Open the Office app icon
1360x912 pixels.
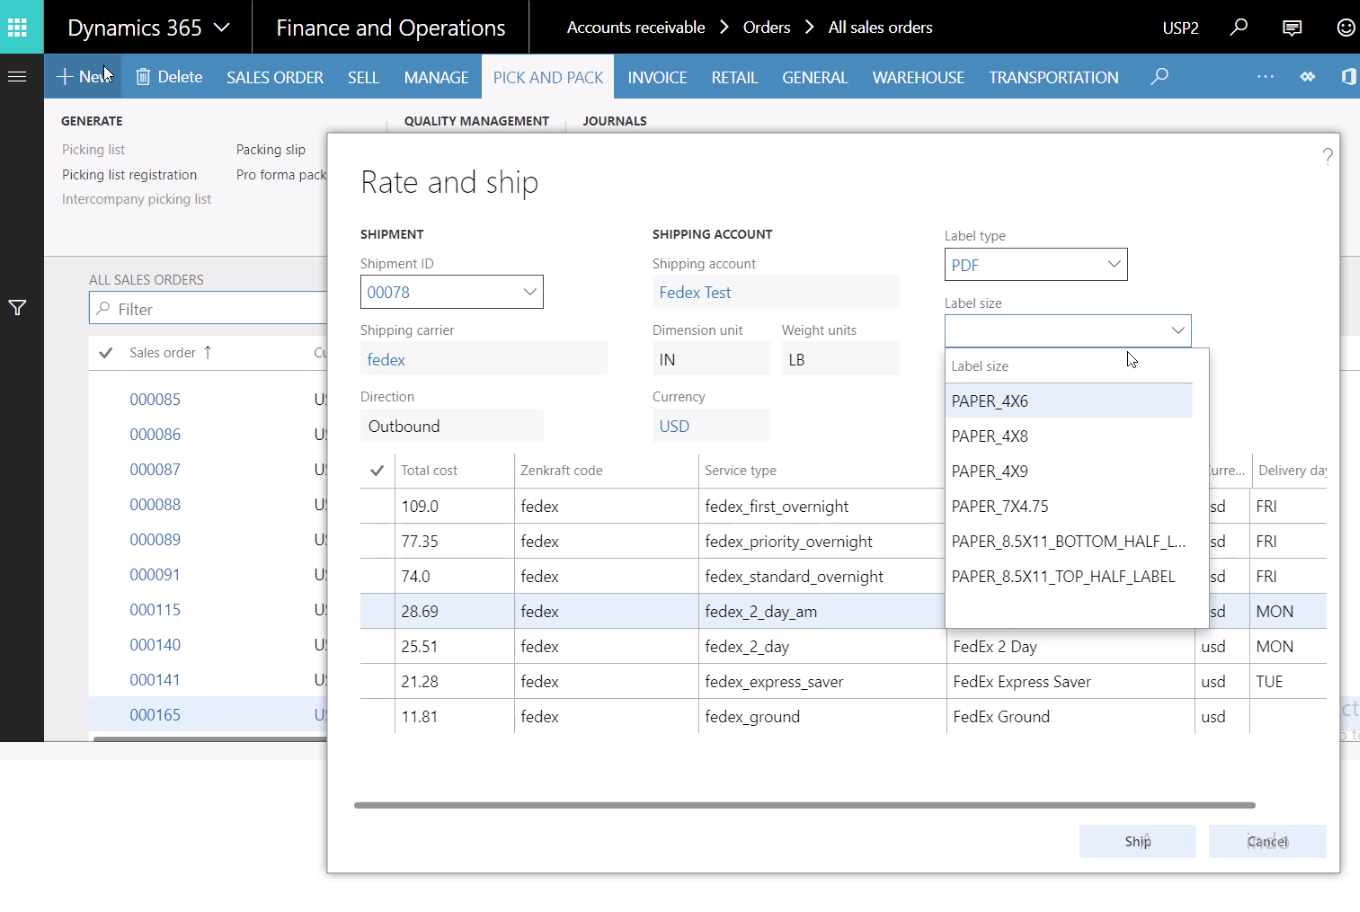[x=1349, y=76]
